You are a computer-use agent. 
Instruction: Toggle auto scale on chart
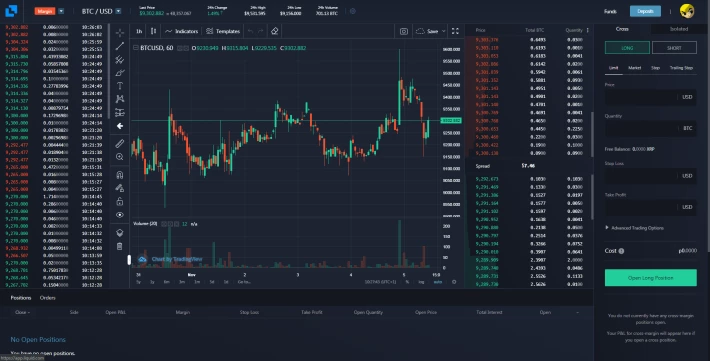point(438,282)
